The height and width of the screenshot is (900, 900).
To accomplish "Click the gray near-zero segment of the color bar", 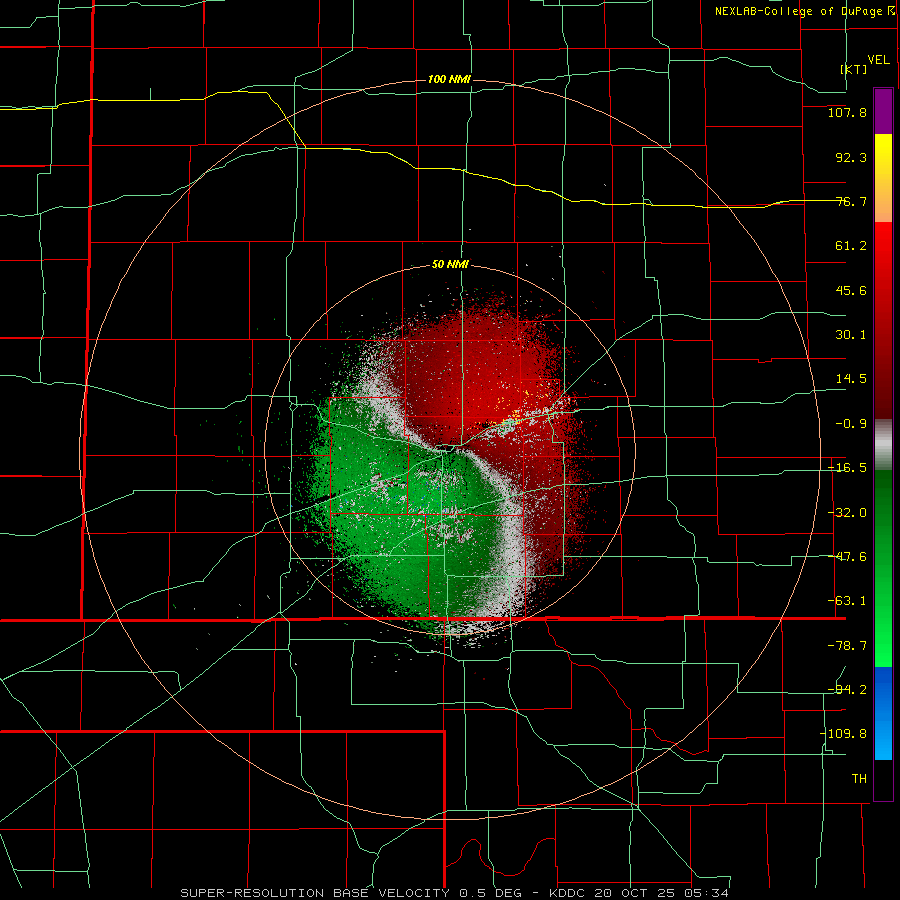I will click(x=883, y=444).
